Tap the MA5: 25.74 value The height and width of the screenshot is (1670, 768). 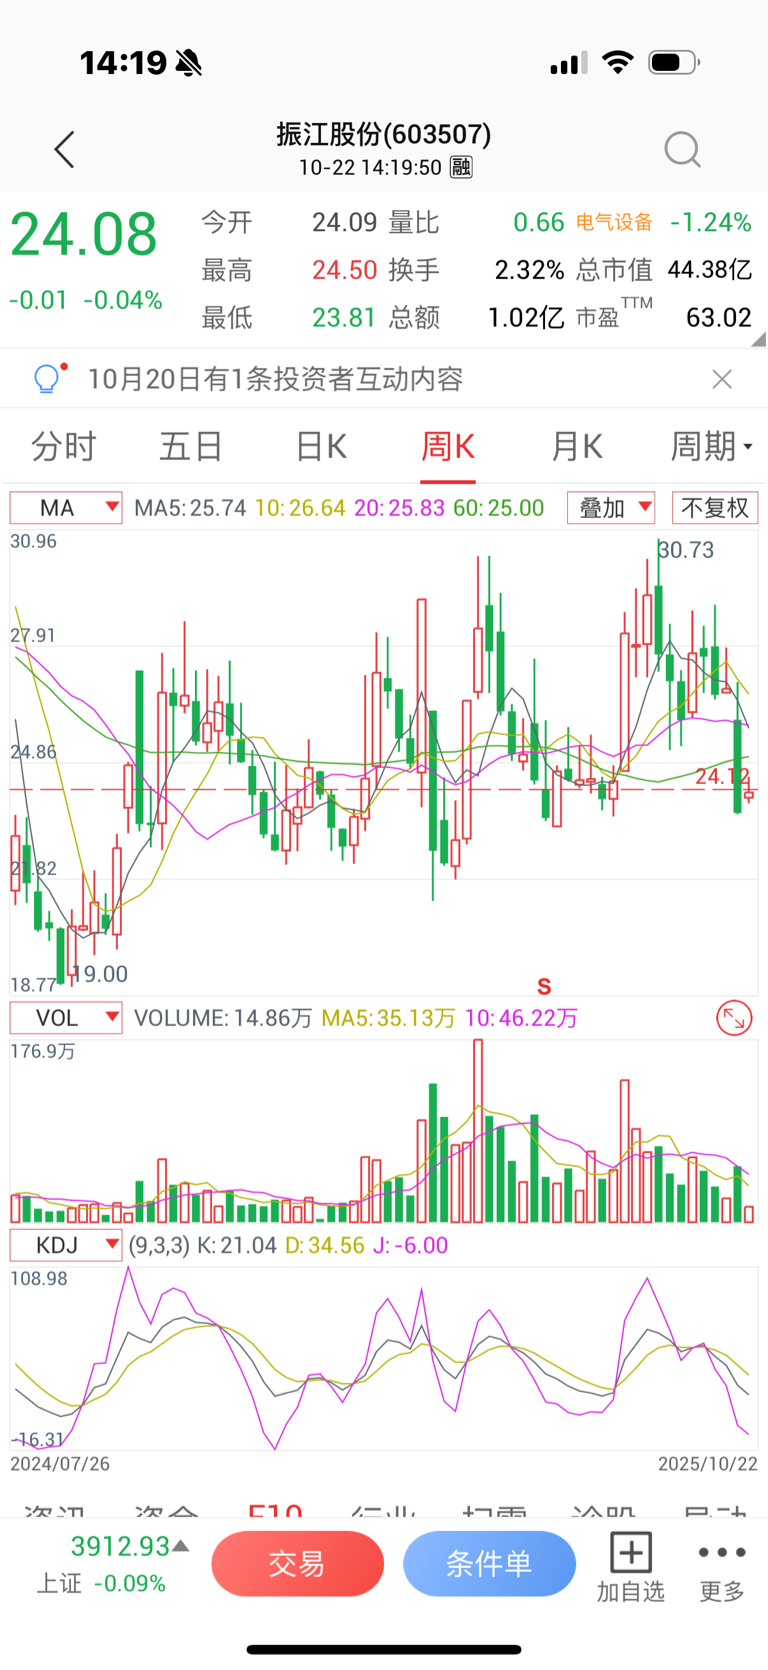pyautogui.click(x=190, y=508)
